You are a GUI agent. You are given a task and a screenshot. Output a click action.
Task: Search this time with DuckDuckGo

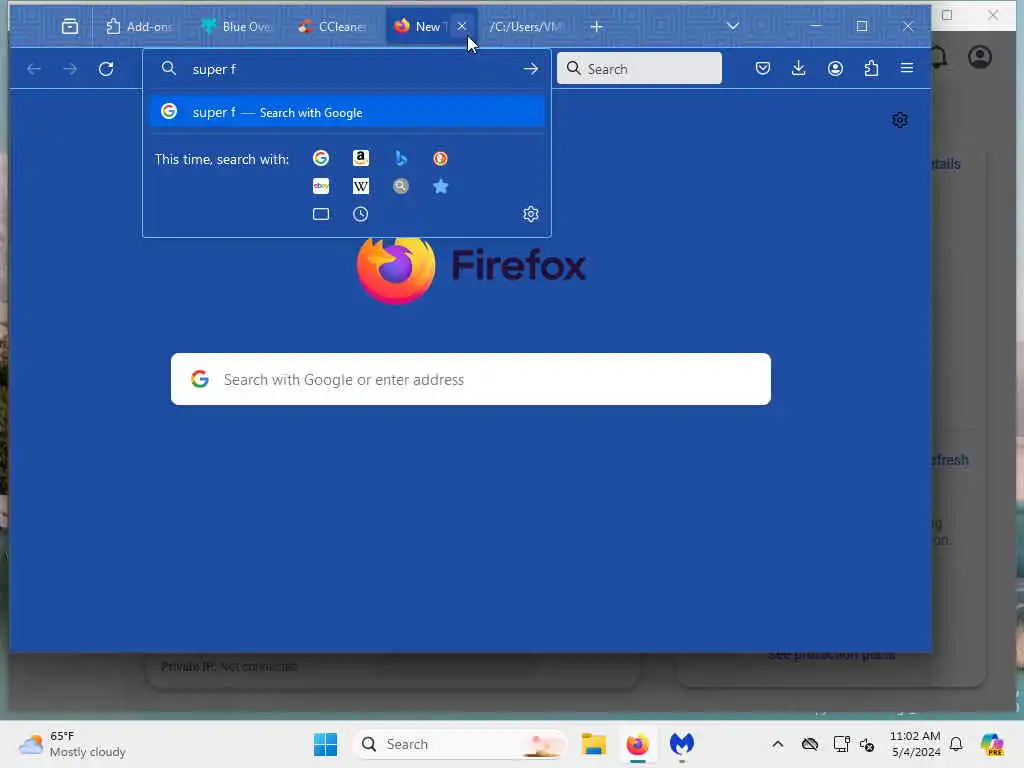(x=441, y=159)
